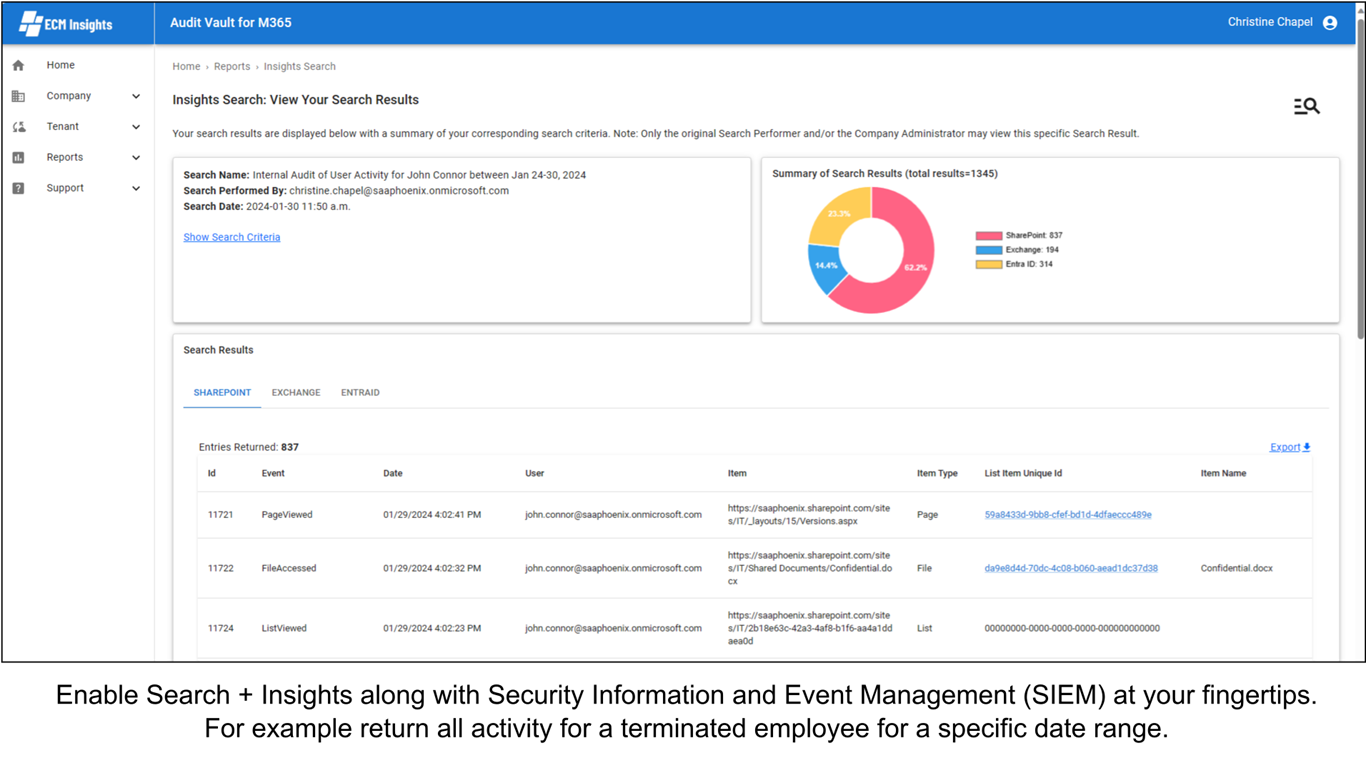
Task: Click date 01/29/2024 4:02:32 PM
Action: 432,568
